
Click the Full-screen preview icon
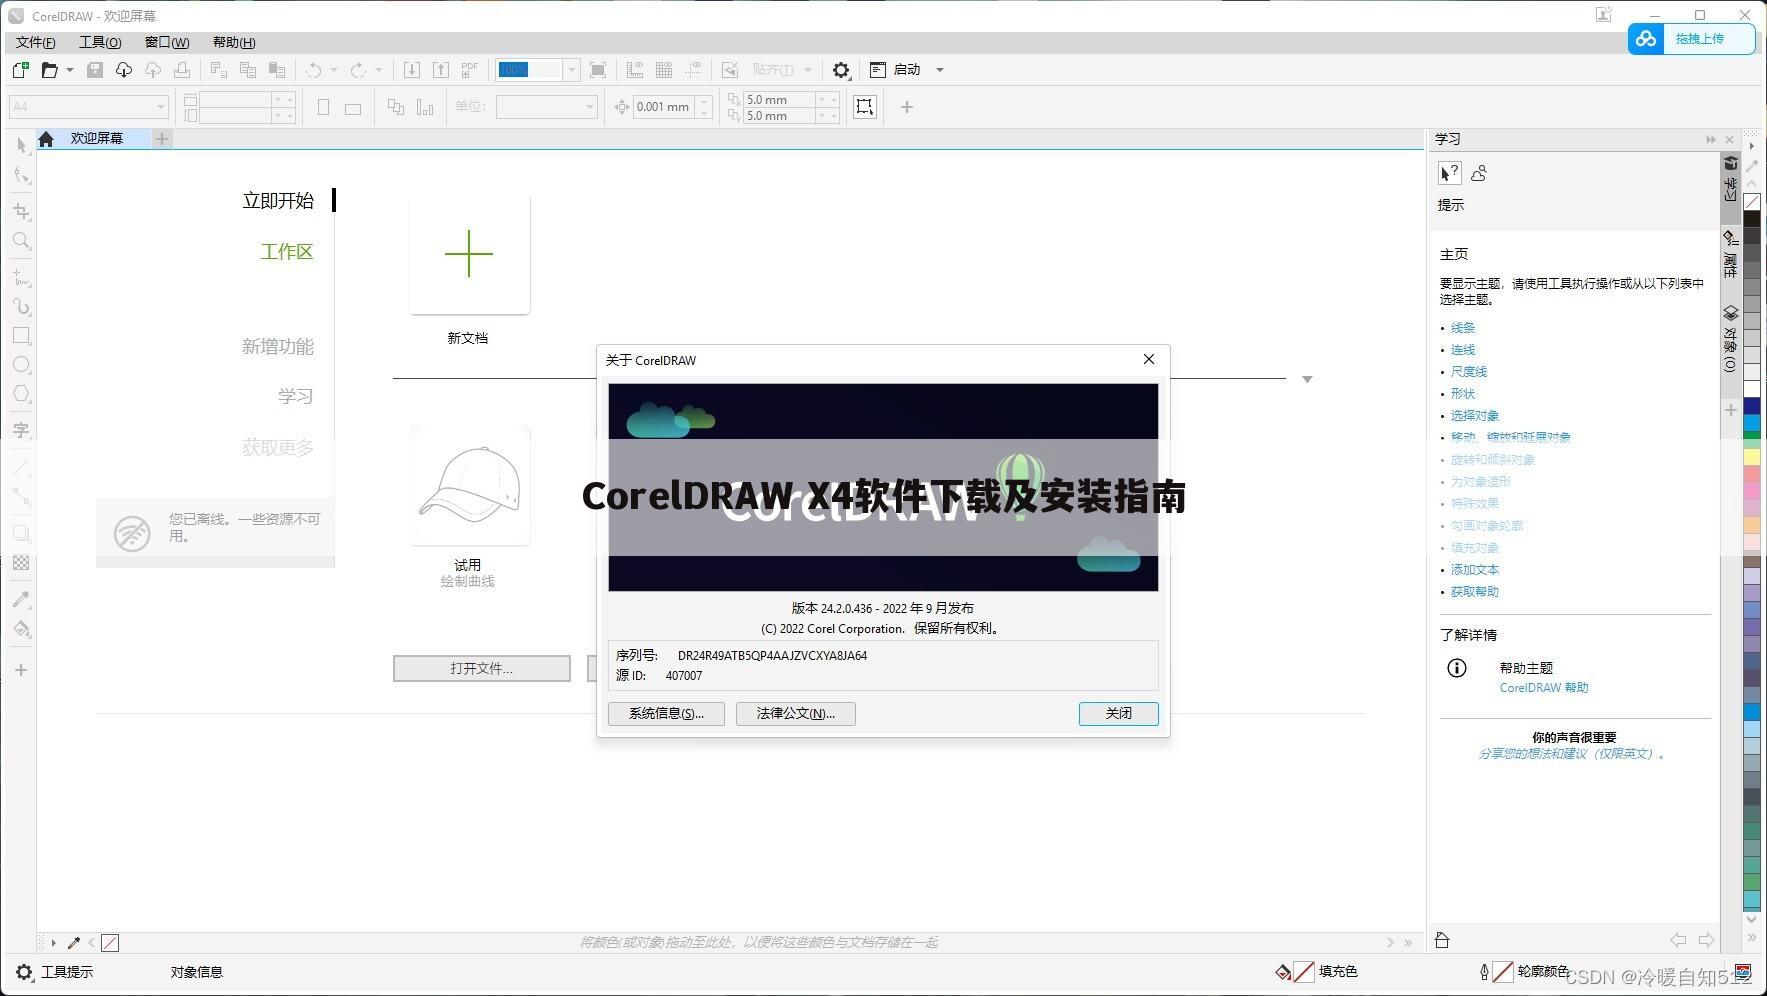click(598, 70)
